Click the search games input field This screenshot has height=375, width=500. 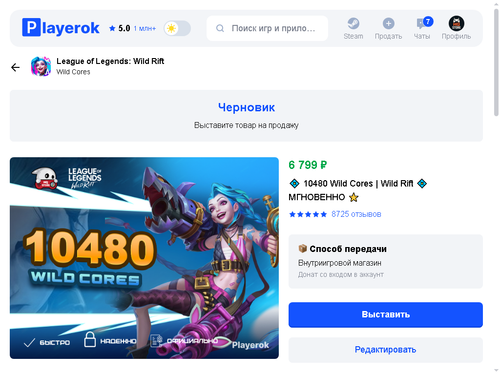tap(267, 28)
